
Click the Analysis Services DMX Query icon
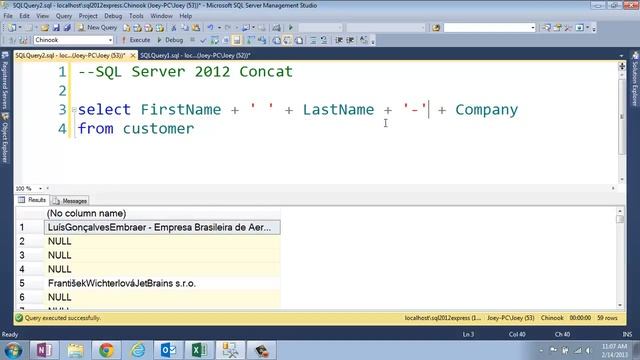(x=149, y=27)
